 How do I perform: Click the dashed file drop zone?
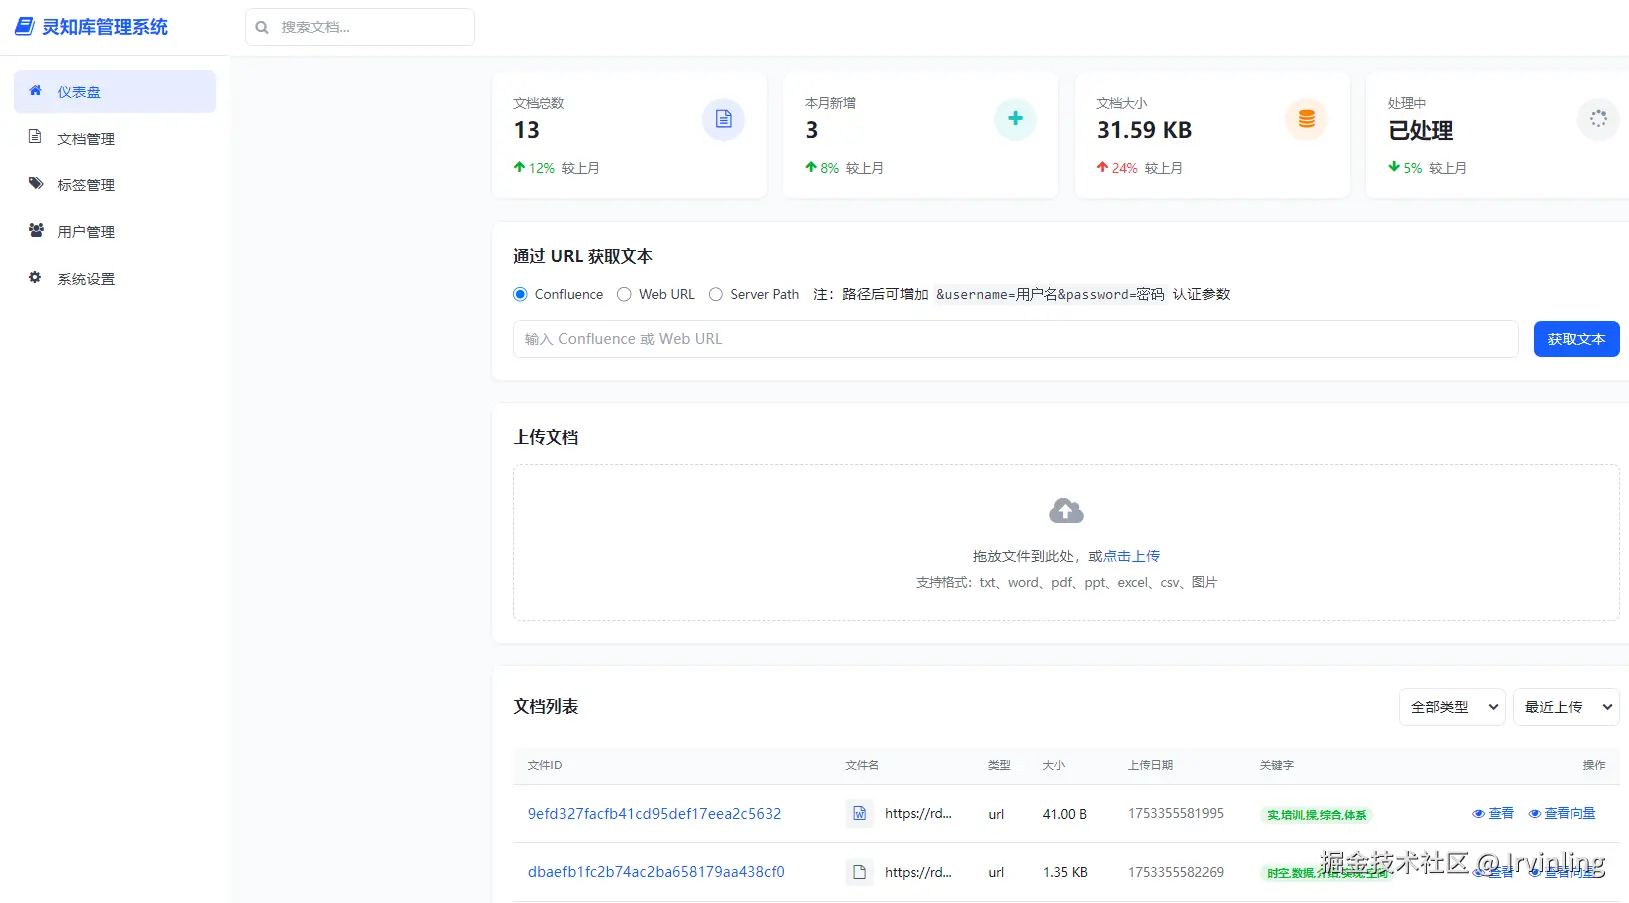click(x=1066, y=543)
